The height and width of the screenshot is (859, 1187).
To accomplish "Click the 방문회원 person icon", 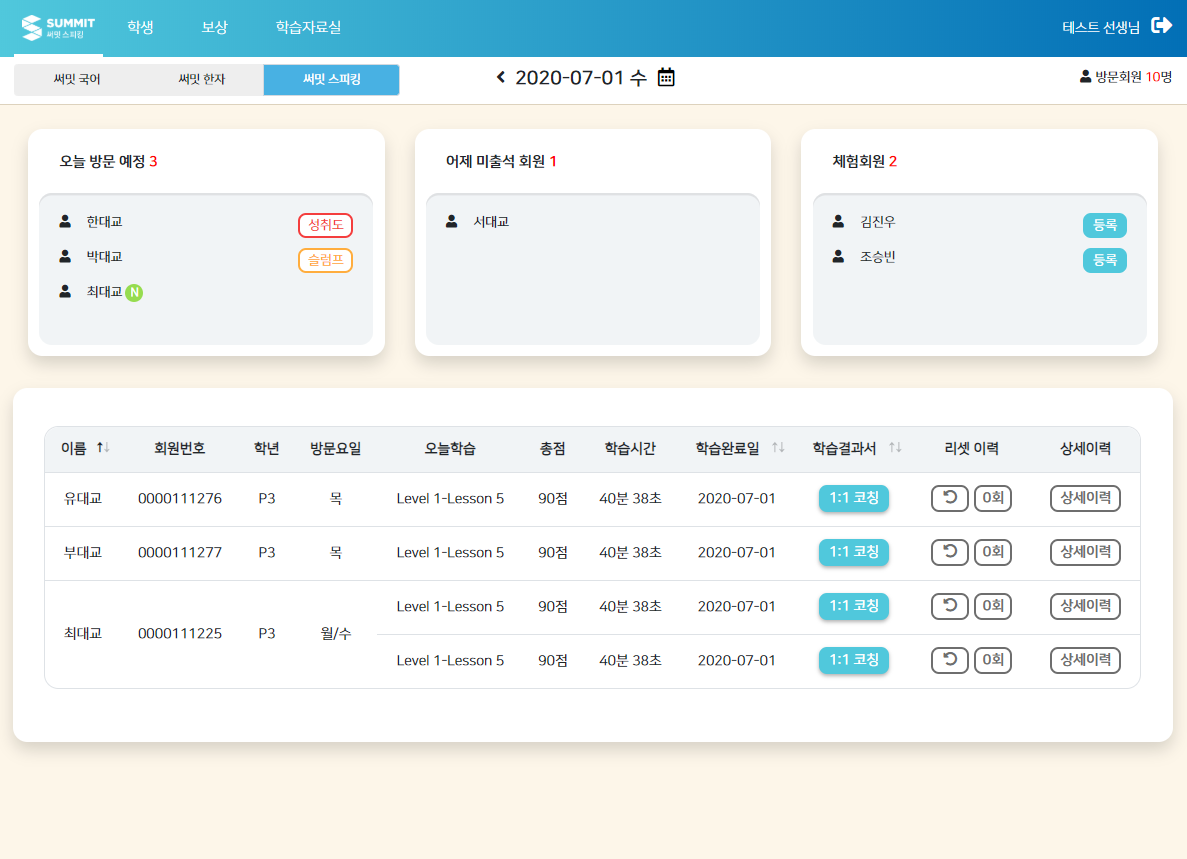I will (1086, 76).
